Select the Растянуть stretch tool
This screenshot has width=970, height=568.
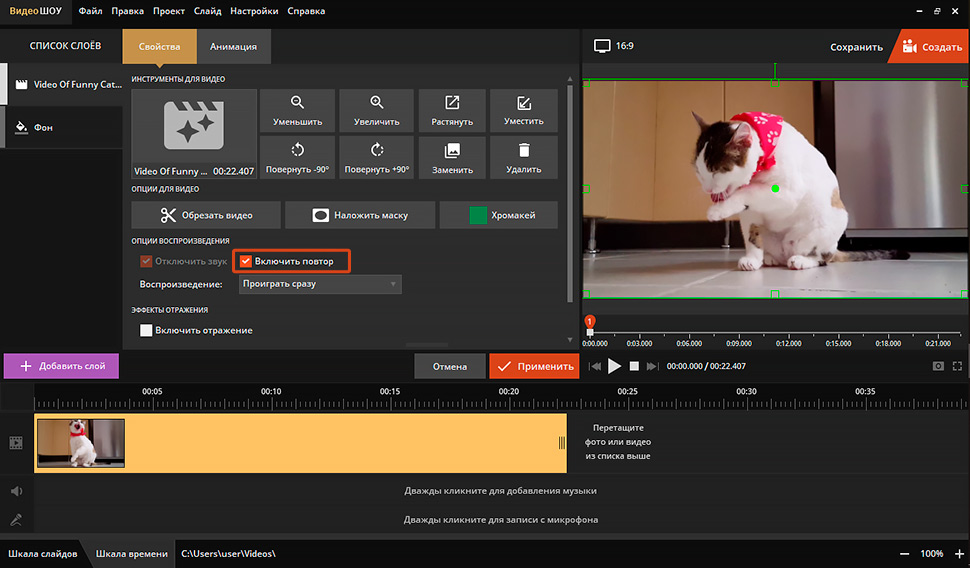coord(452,110)
